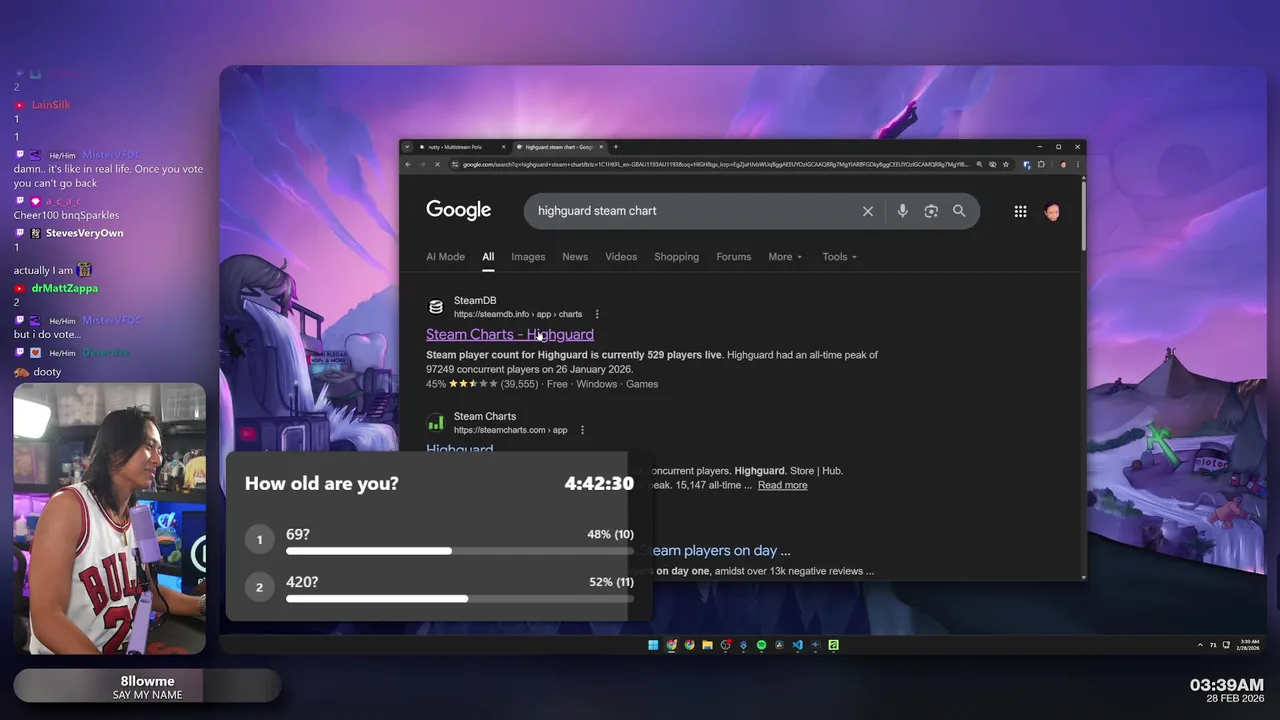
Task: Open the Google apps grid
Action: (x=1020, y=211)
